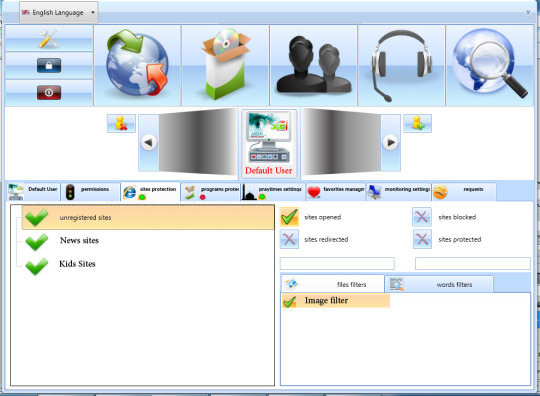Click the delete user icon
This screenshot has width=540, height=396.
pyautogui.click(x=121, y=123)
